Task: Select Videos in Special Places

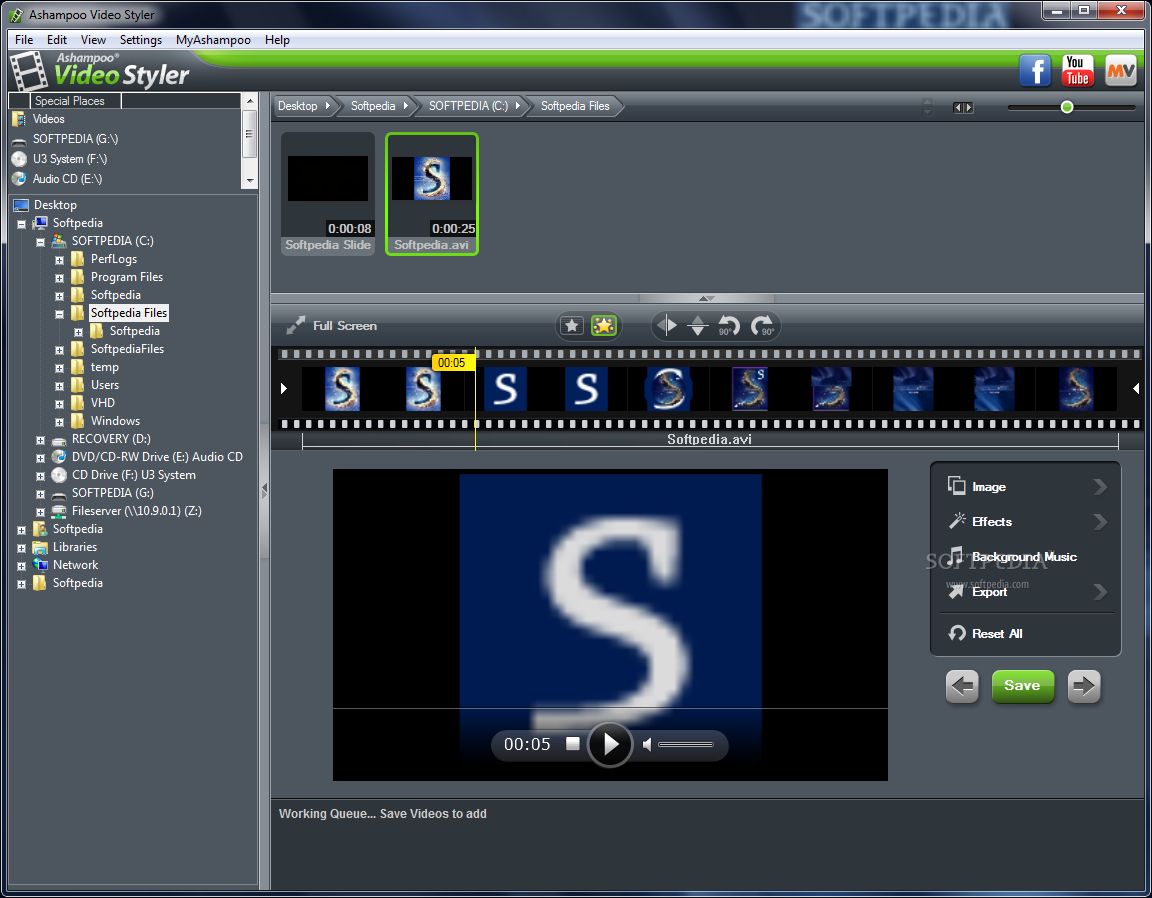Action: 48,119
